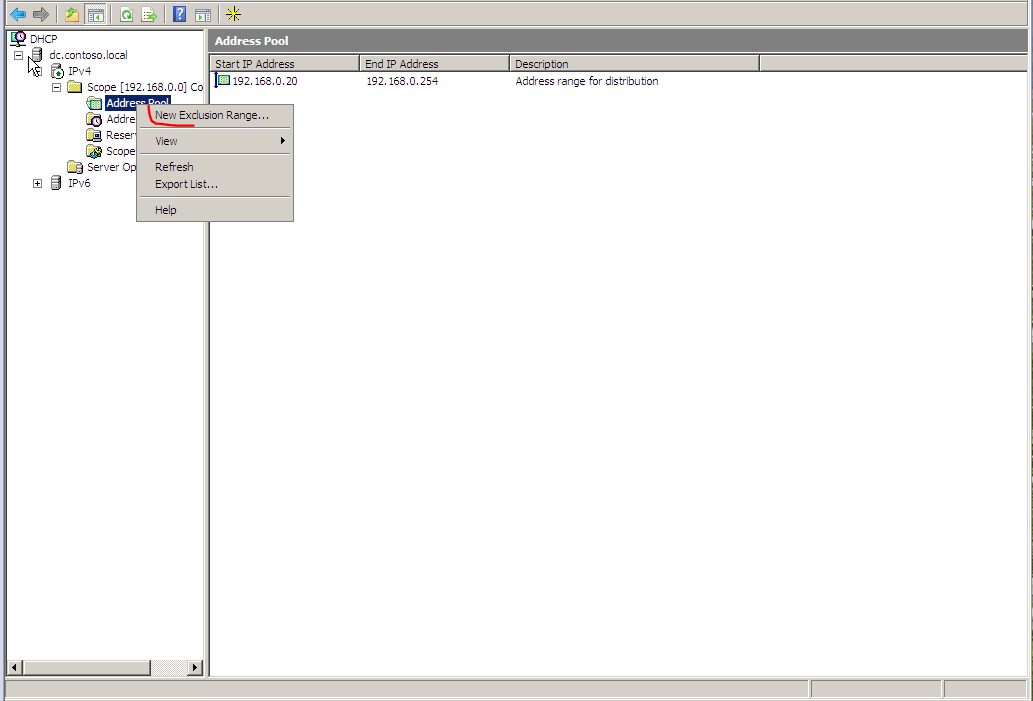Click the left arrow of tree horizontal scrollbar

click(x=14, y=667)
